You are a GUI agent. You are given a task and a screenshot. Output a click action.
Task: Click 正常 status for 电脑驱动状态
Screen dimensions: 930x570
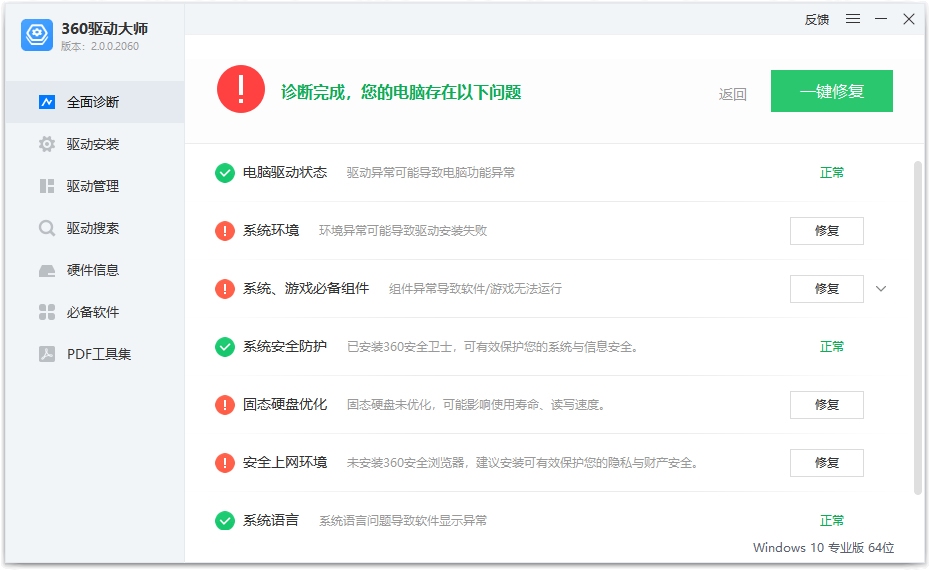832,173
